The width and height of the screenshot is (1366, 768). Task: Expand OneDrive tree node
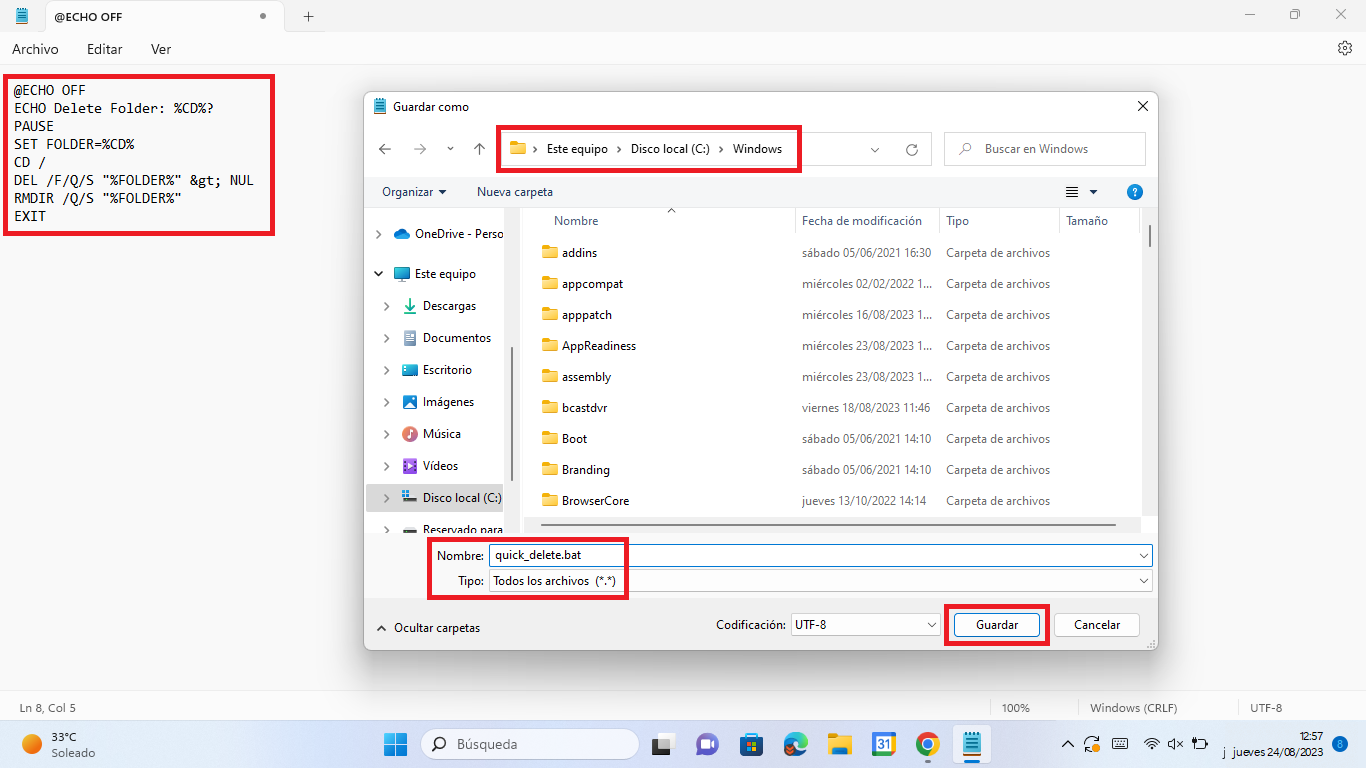click(378, 234)
